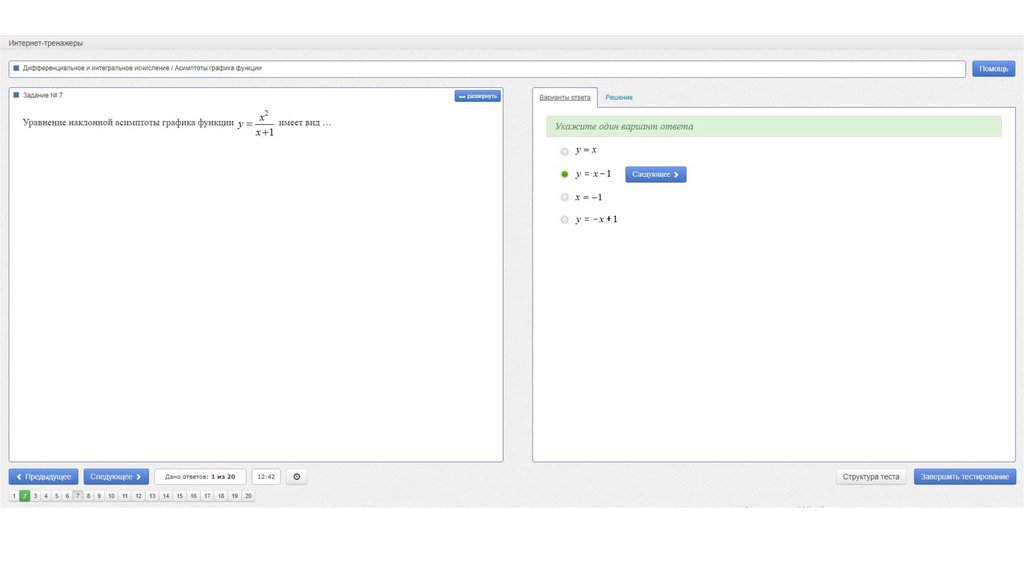Click Следующее next to the selected answer
Image resolution: width=1024 pixels, height=574 pixels.
656,174
